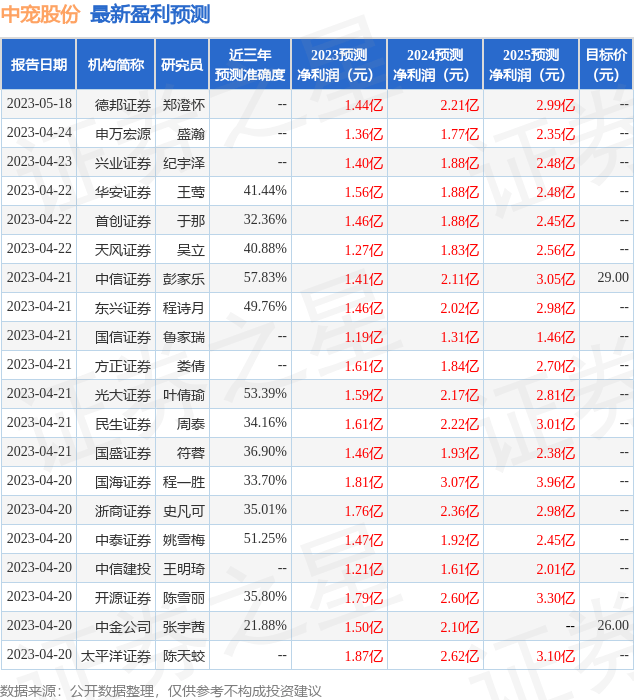Click the 2.99亿 forecast value in 德邦证券 row
Screen dimensions: 634x700
click(x=556, y=105)
